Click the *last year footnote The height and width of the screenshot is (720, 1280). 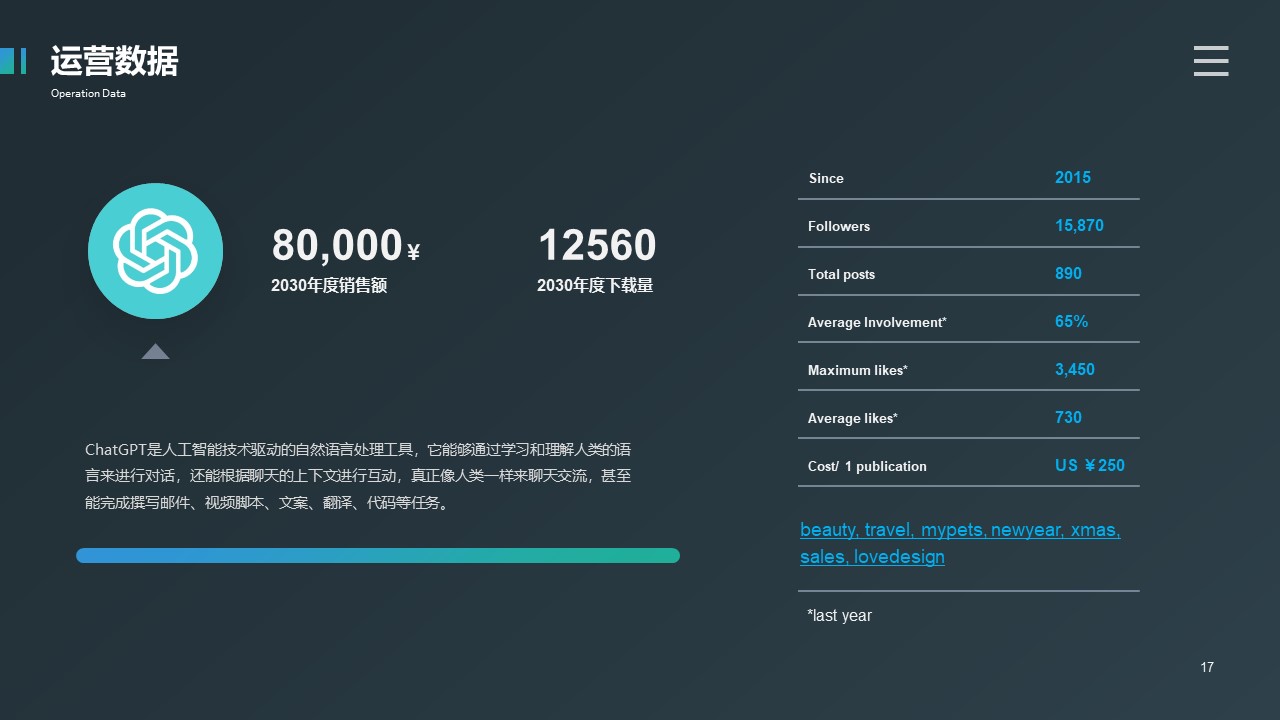(839, 616)
